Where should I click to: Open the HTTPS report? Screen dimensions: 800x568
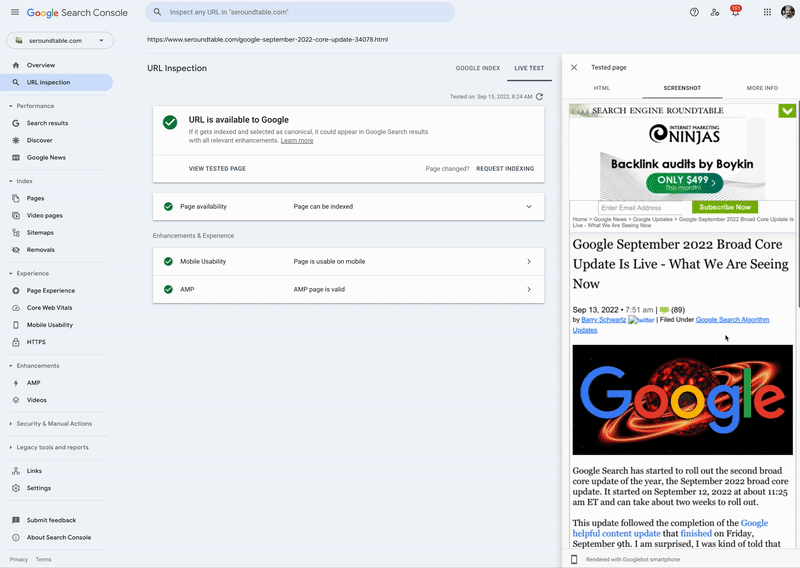click(x=36, y=342)
